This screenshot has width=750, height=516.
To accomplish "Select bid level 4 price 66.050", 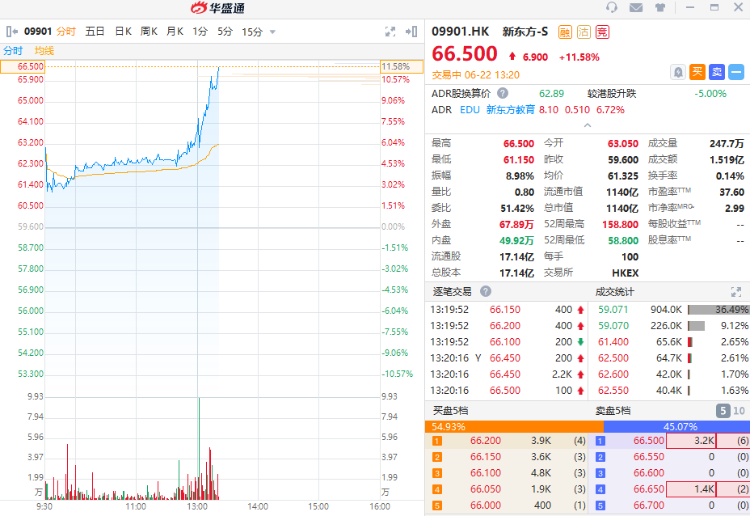I will pos(485,489).
